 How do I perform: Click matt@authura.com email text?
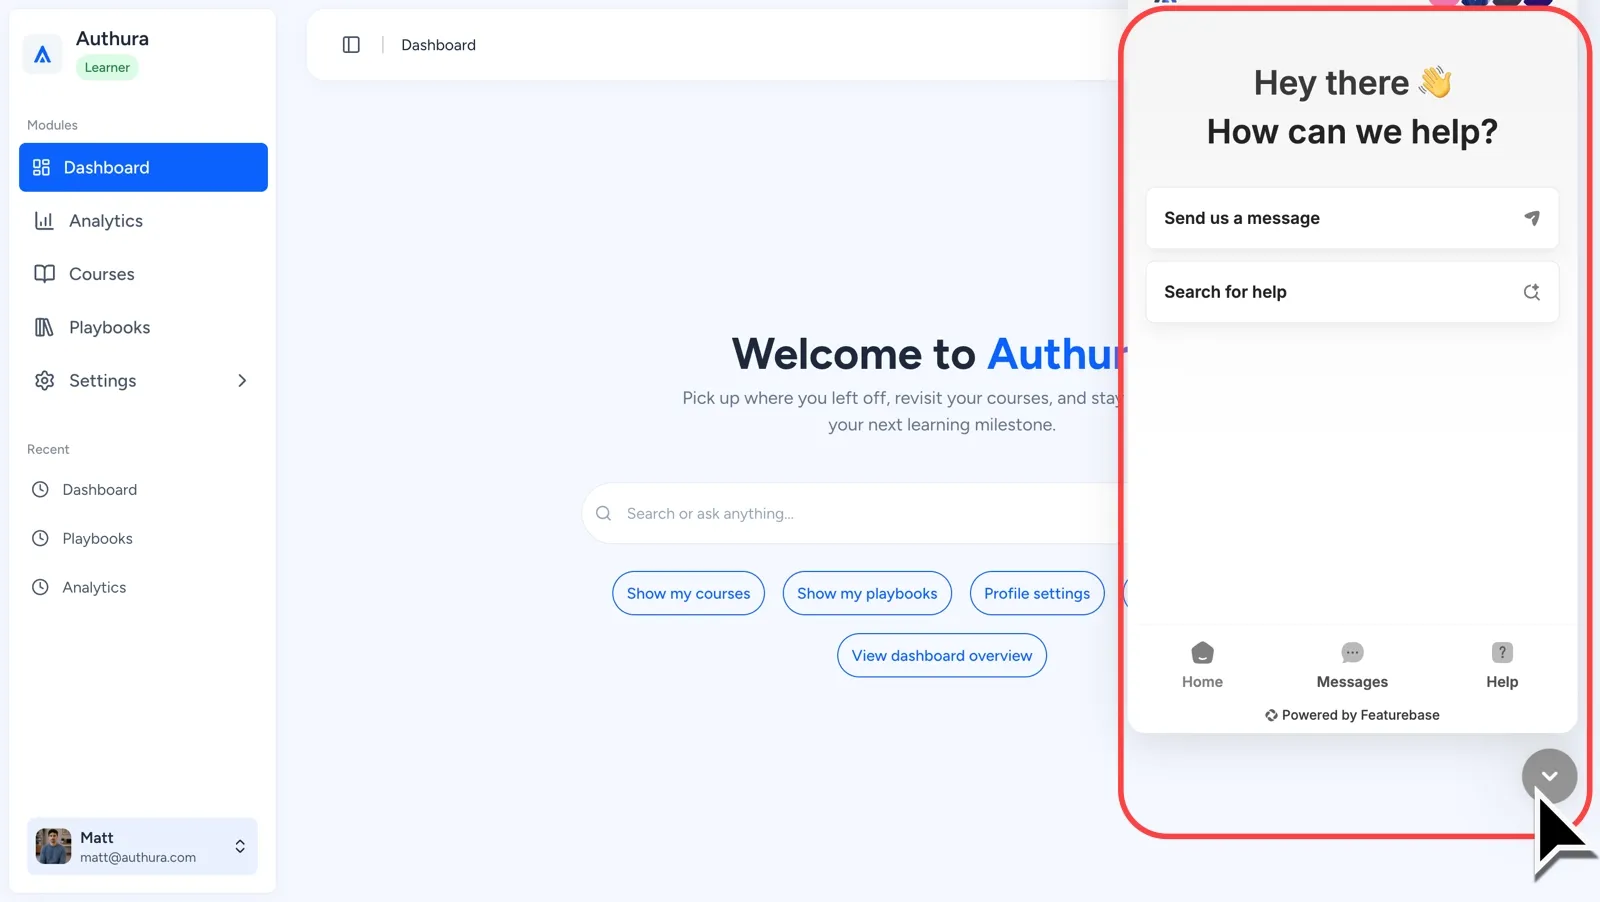(x=138, y=858)
